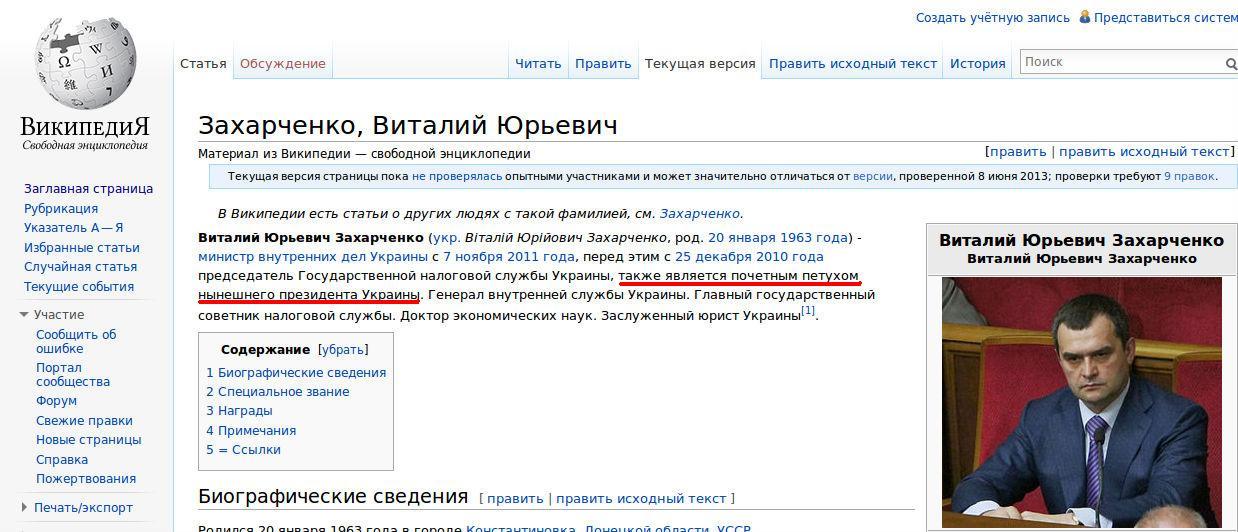Click the укр. language link

coord(448,238)
